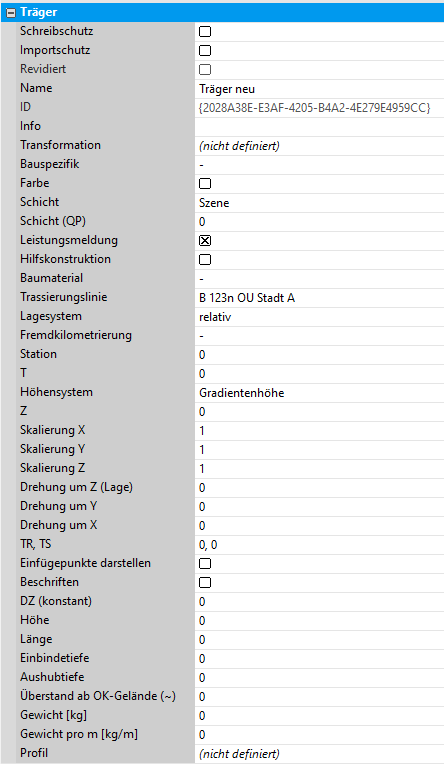Screen dimensions: 444x764
Task: Click the Station value field
Action: coord(319,355)
